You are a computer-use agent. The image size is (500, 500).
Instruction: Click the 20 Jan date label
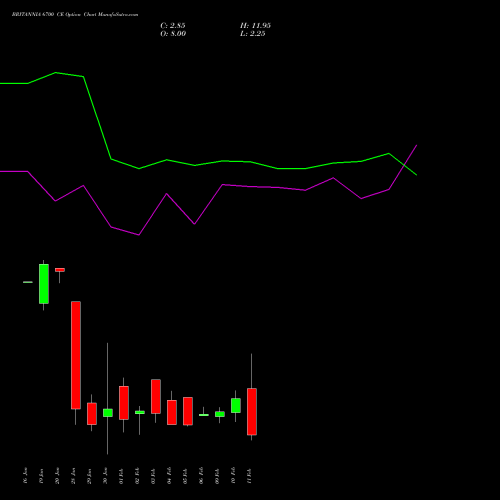58,476
